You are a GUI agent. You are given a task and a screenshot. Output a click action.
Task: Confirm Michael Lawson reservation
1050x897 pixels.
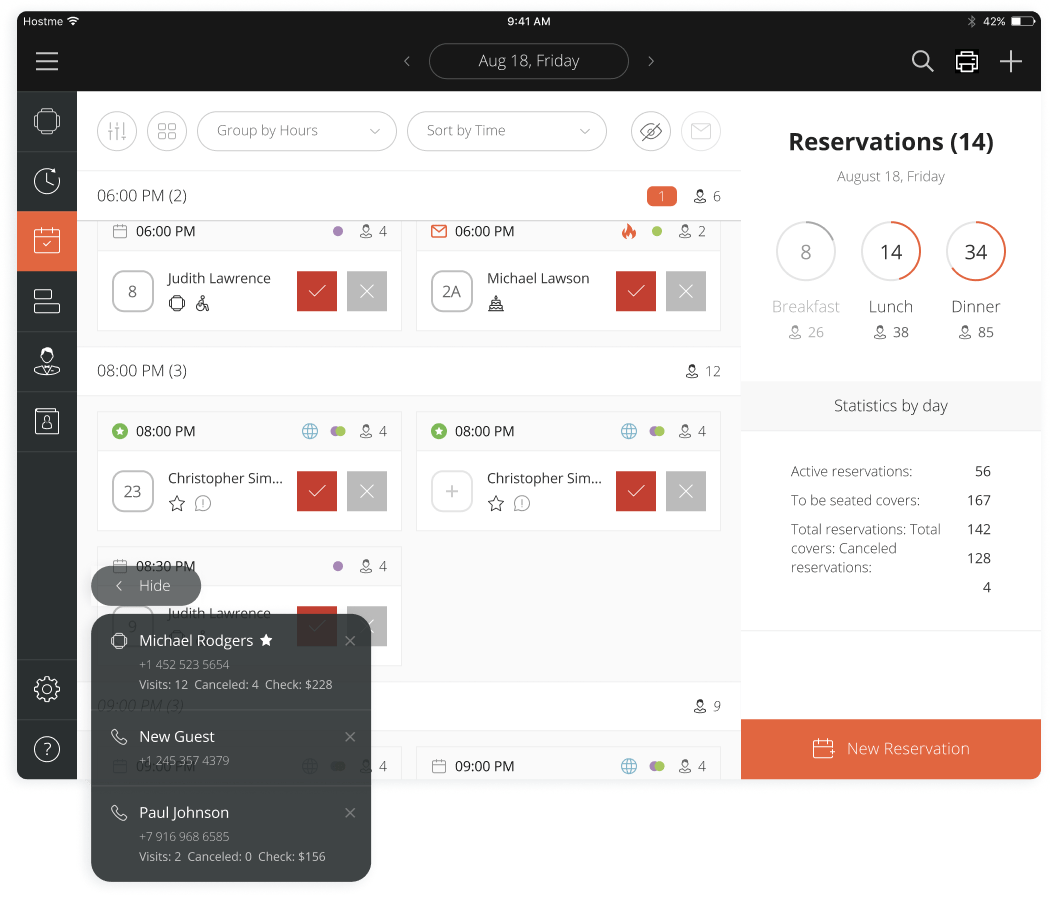[x=635, y=291]
